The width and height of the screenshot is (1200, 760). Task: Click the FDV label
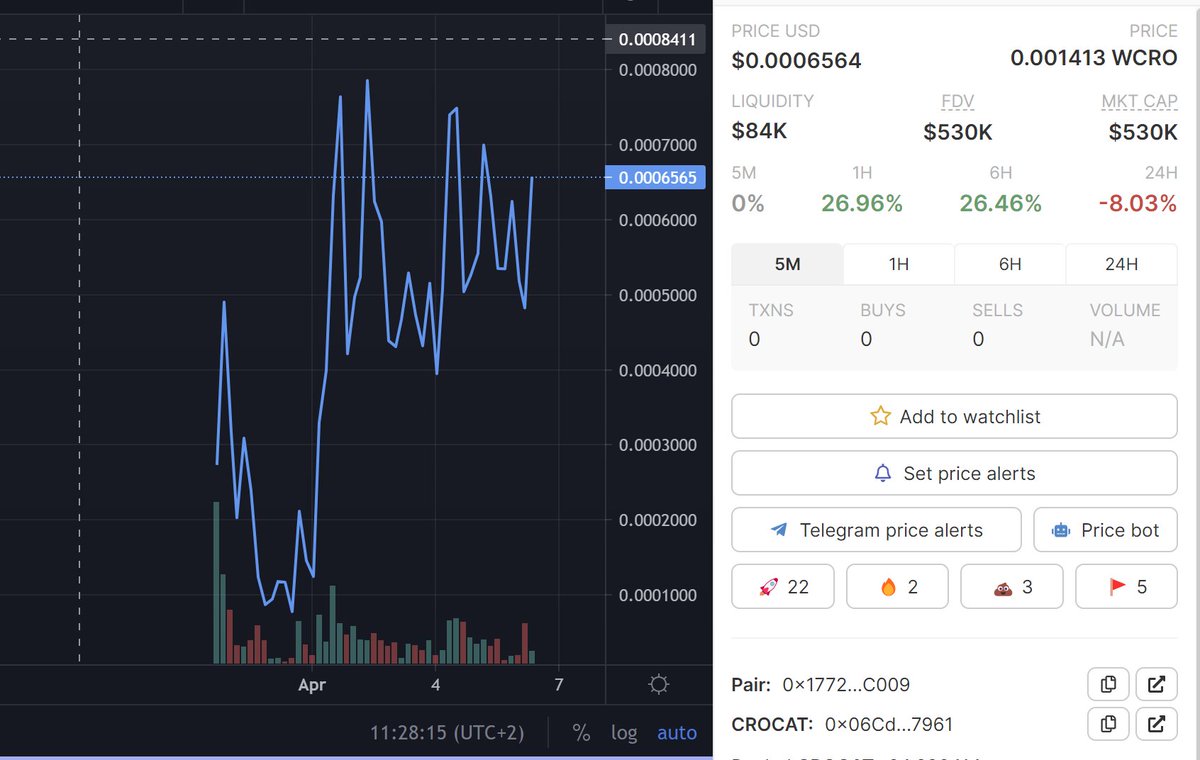(957, 101)
